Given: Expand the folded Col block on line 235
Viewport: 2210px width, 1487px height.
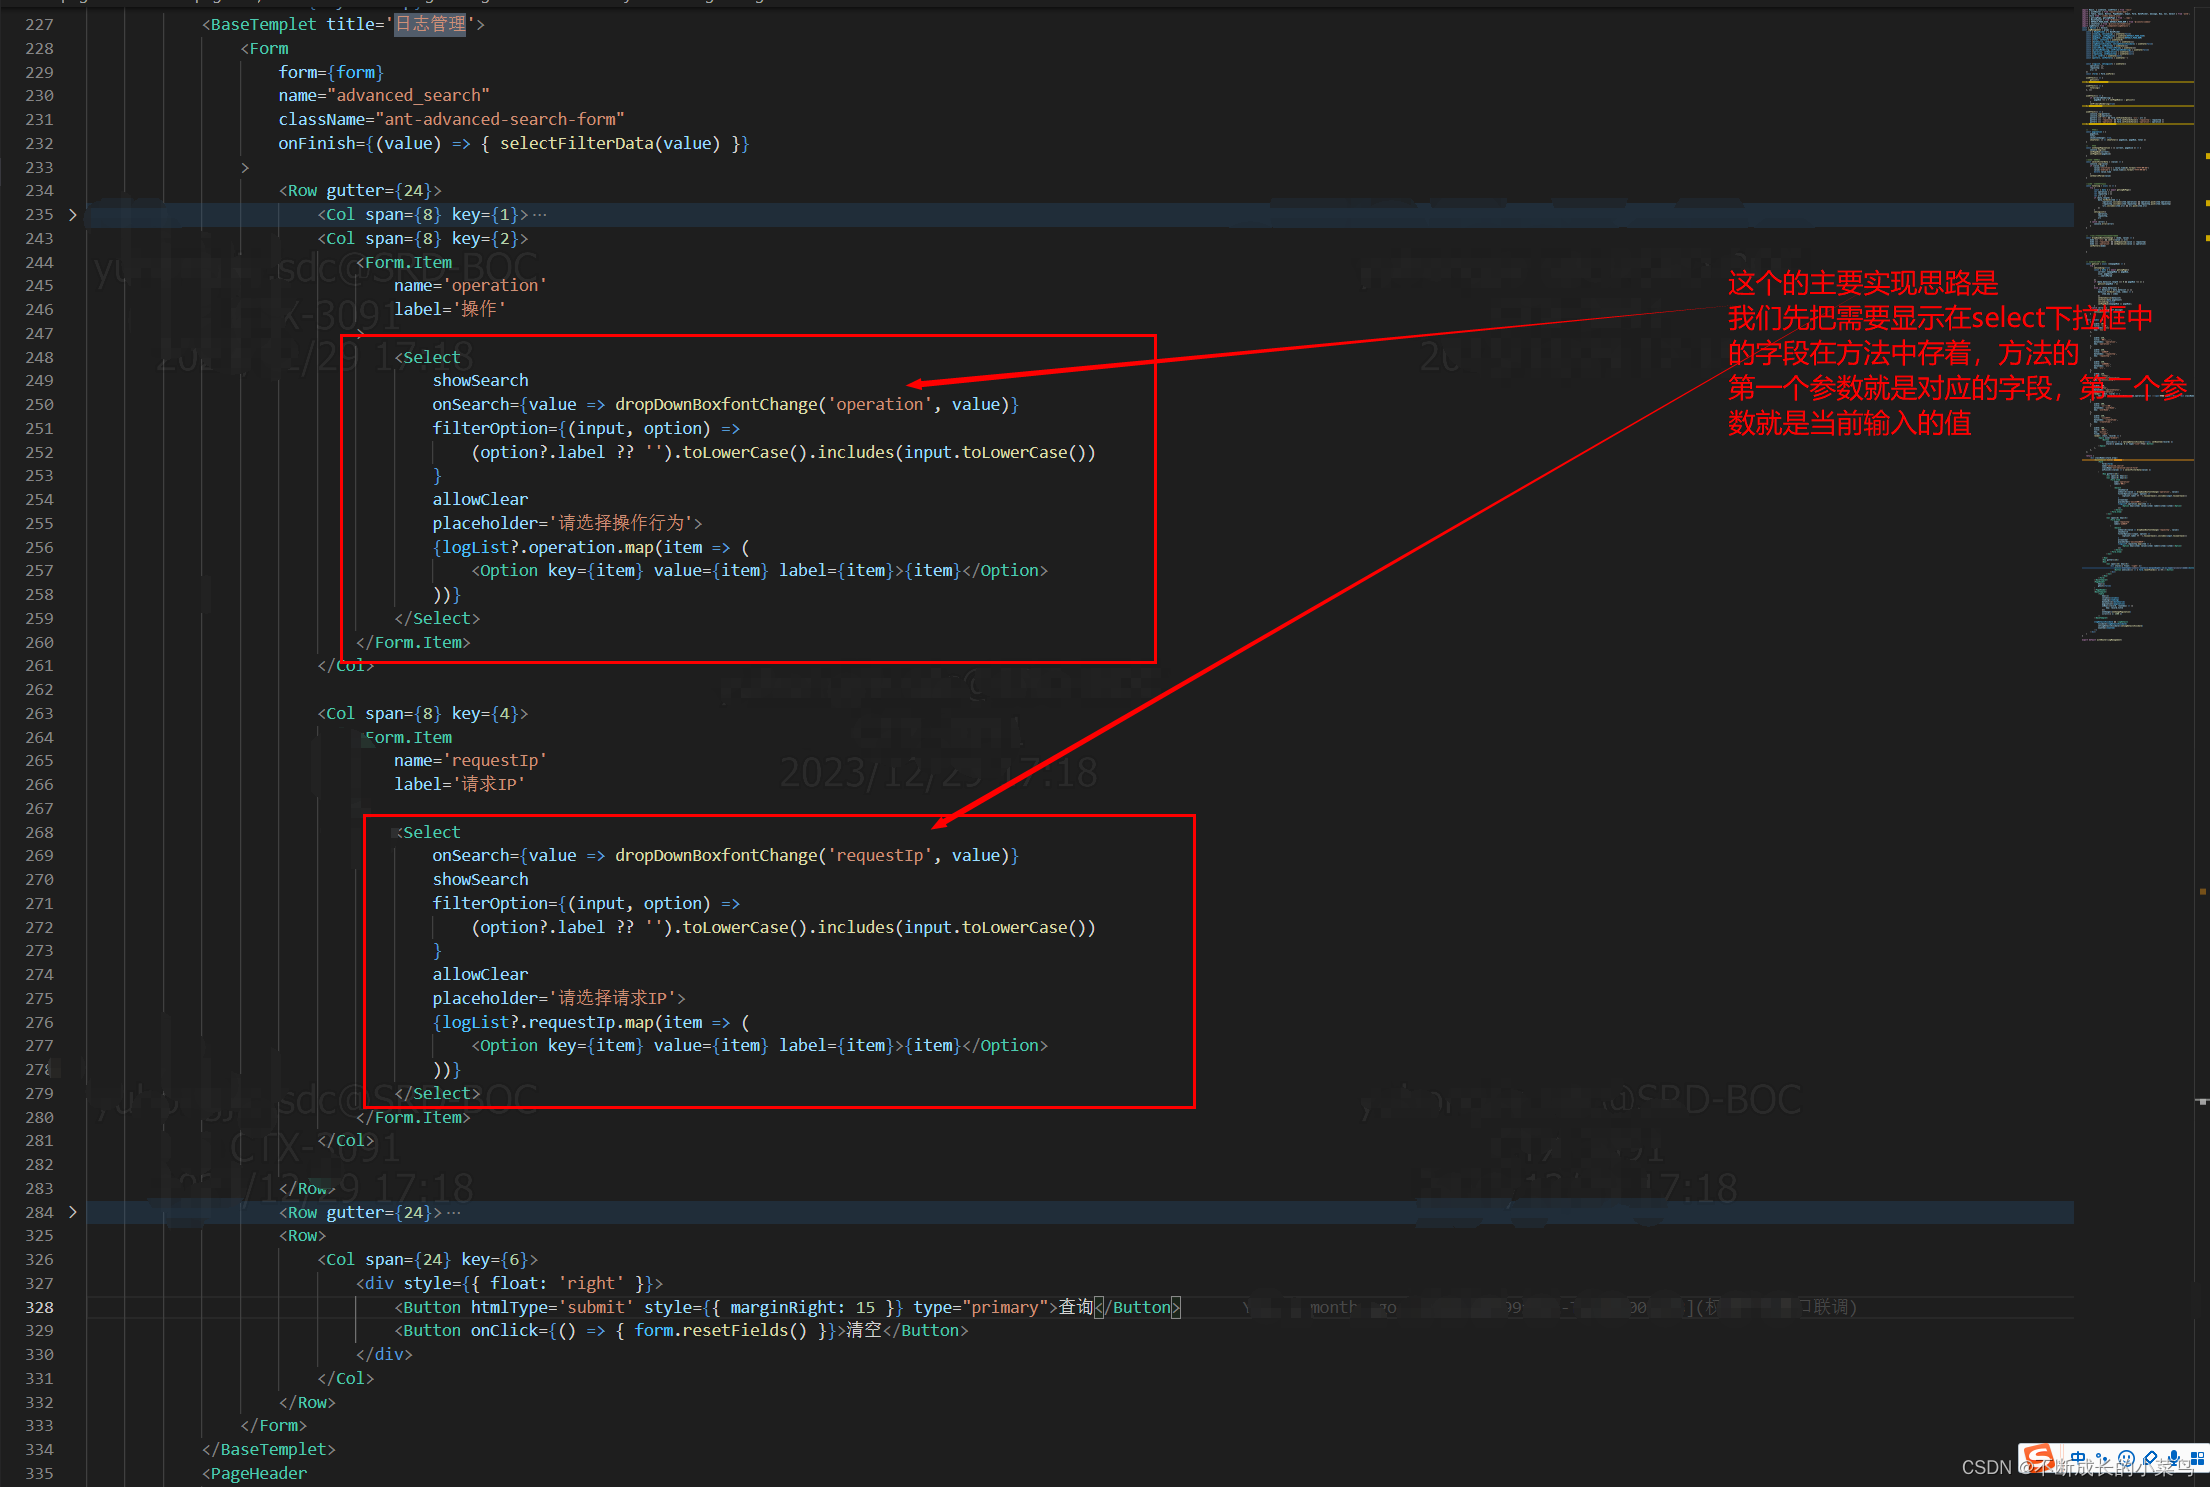Looking at the screenshot, I should pos(72,215).
